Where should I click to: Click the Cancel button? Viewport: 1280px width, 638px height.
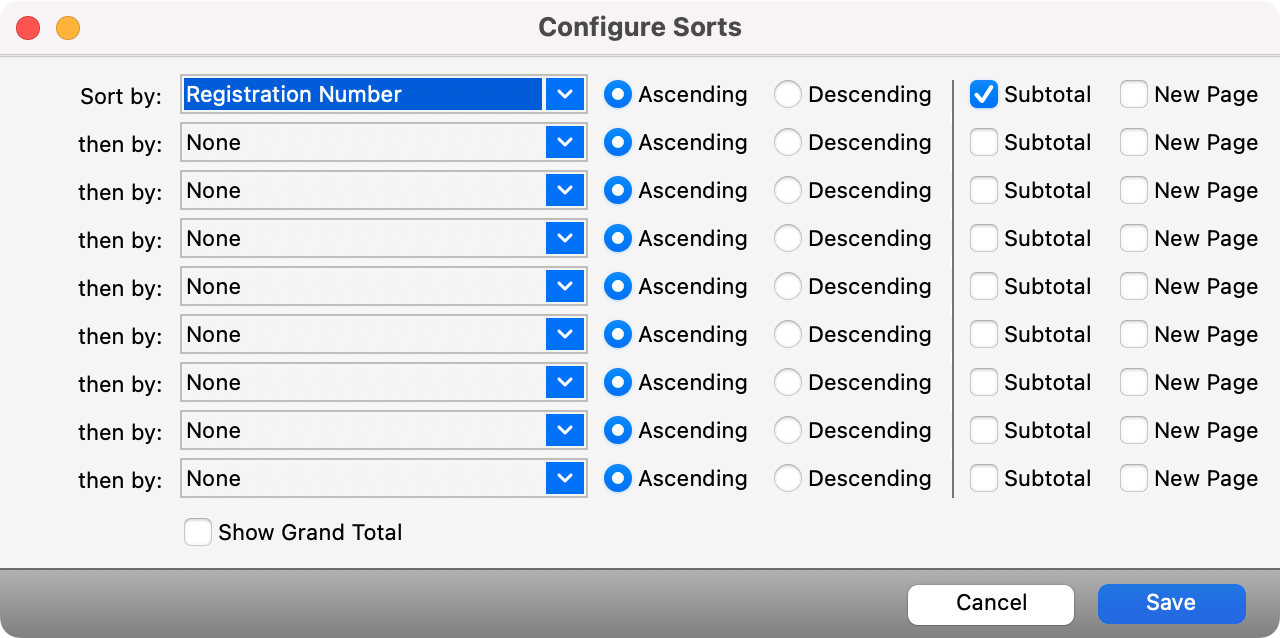click(990, 603)
